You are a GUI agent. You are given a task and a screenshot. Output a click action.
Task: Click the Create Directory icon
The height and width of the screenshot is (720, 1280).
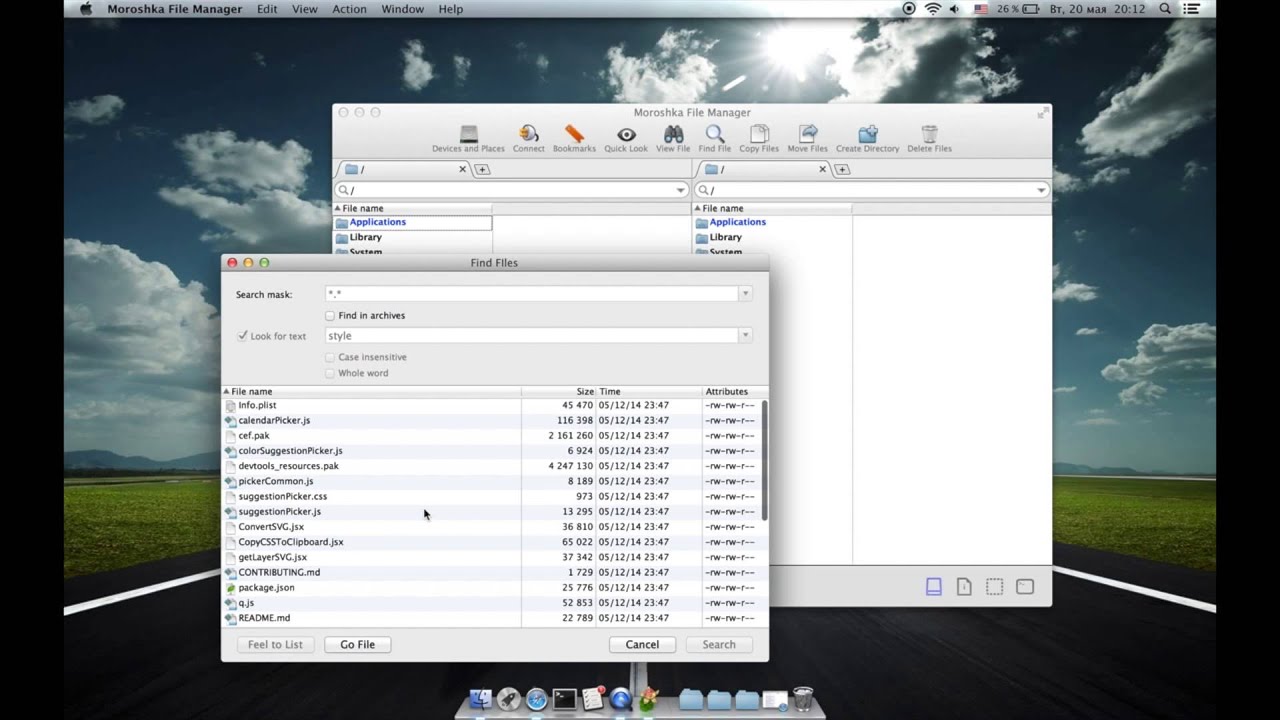click(x=867, y=134)
